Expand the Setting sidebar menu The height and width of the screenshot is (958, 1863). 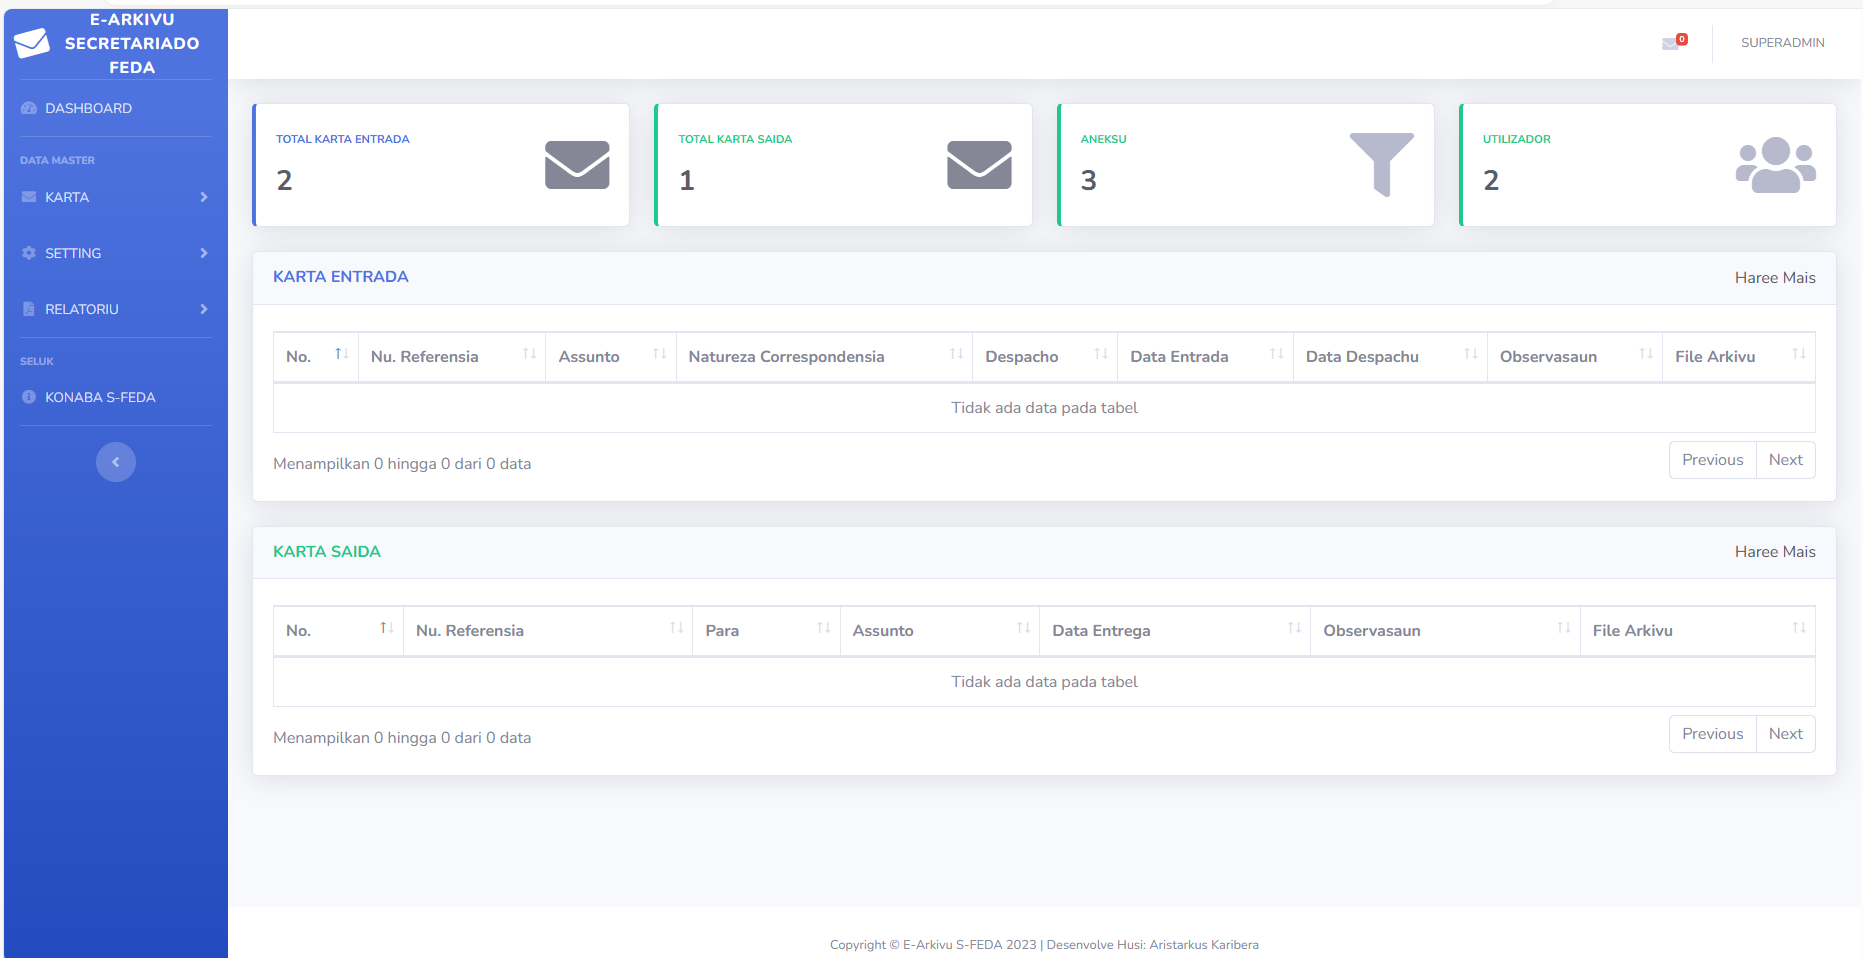(115, 253)
